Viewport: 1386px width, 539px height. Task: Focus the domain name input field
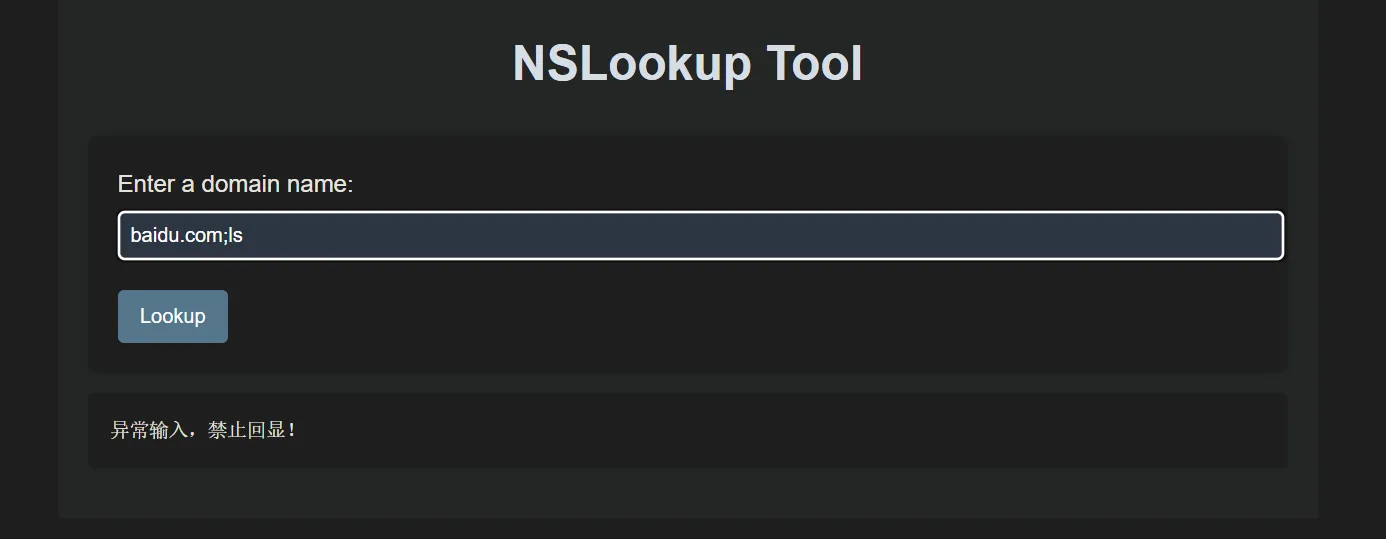click(700, 235)
